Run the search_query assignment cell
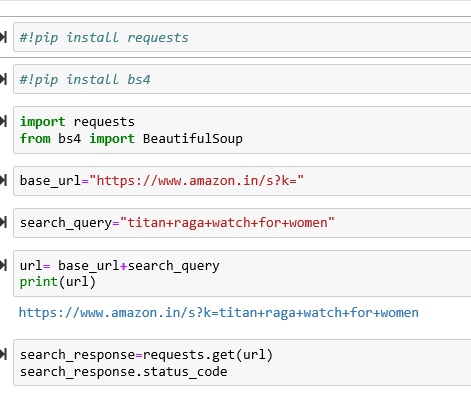The height and width of the screenshot is (395, 471). point(3,222)
